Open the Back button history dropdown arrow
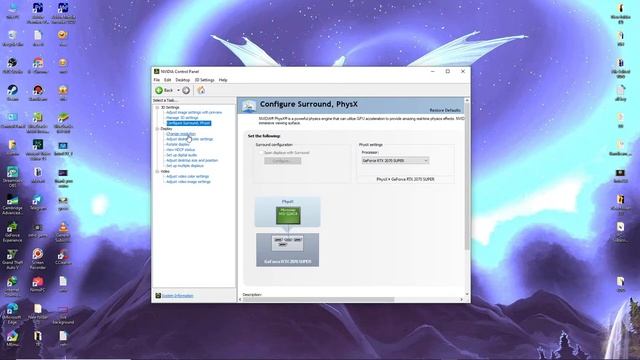 click(x=178, y=90)
